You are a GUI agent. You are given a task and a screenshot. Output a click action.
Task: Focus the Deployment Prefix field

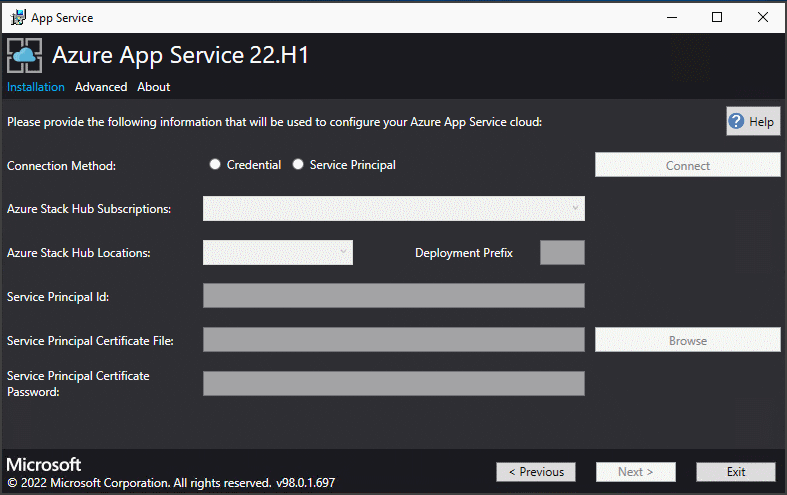pos(562,253)
